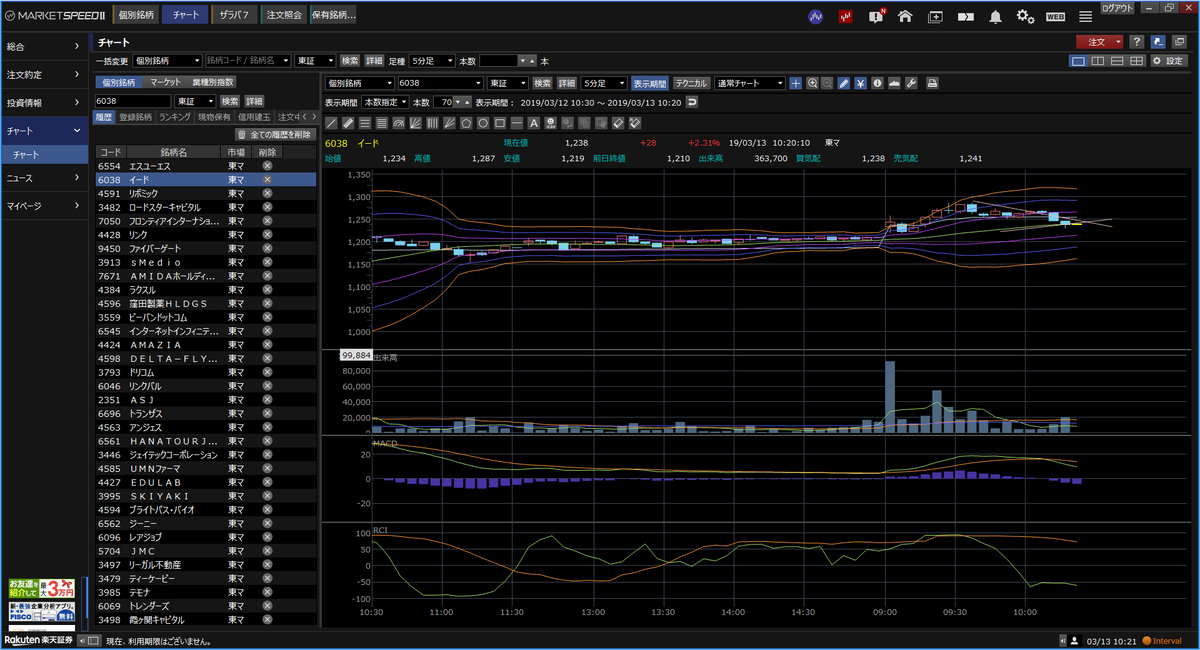Add a new screen page
The width and height of the screenshot is (1200, 650).
click(x=935, y=17)
